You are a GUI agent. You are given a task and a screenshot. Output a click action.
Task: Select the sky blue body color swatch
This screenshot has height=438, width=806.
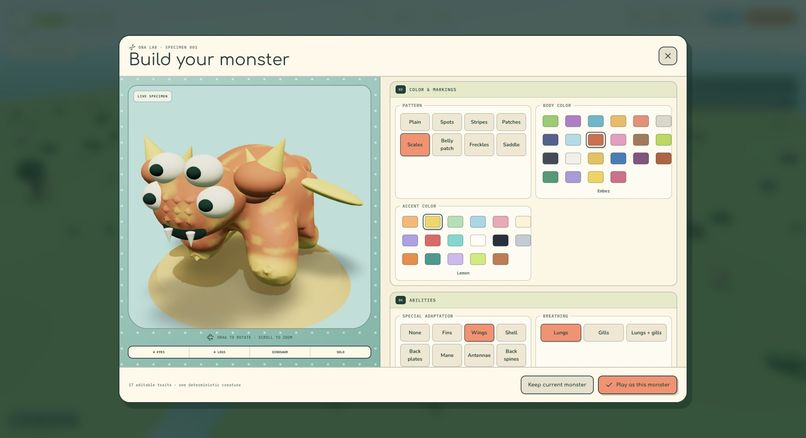[x=595, y=121]
